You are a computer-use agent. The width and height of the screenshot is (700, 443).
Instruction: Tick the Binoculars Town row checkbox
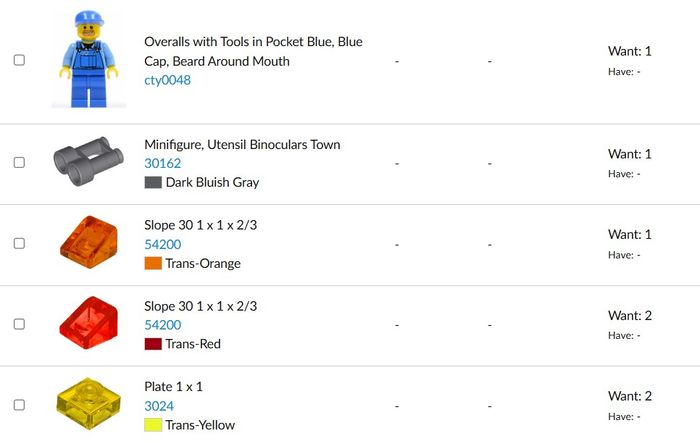point(19,162)
